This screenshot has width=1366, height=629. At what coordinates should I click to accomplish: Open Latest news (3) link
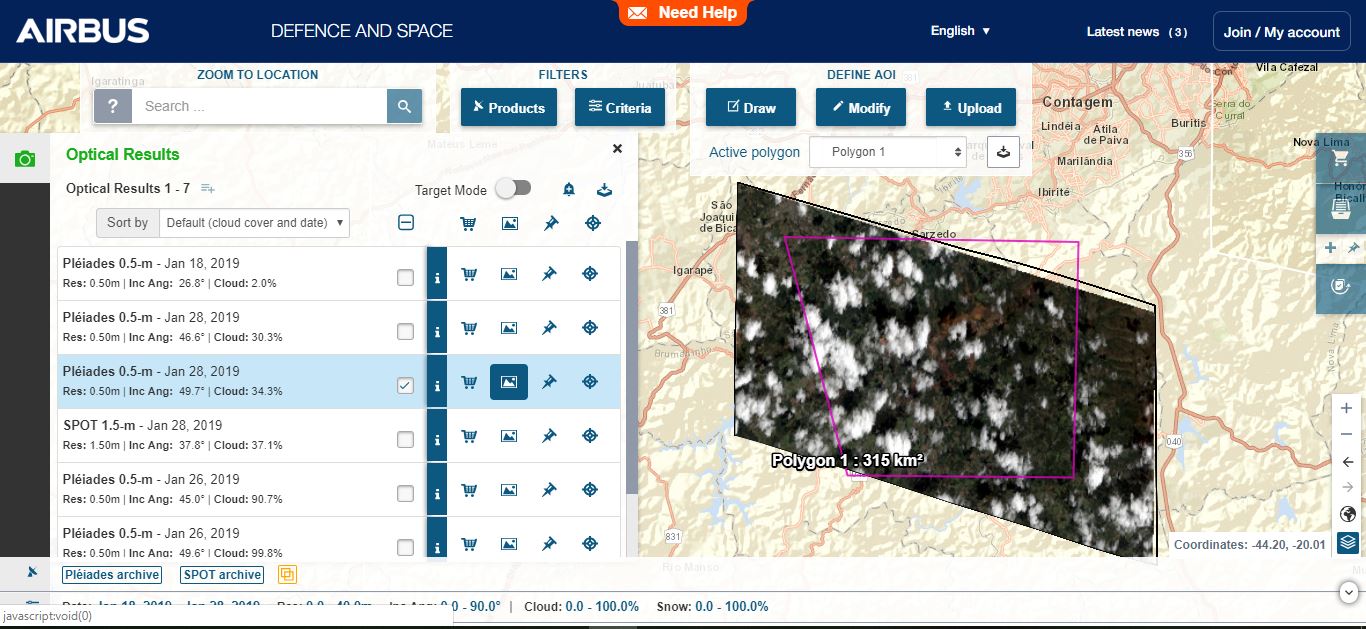1137,32
